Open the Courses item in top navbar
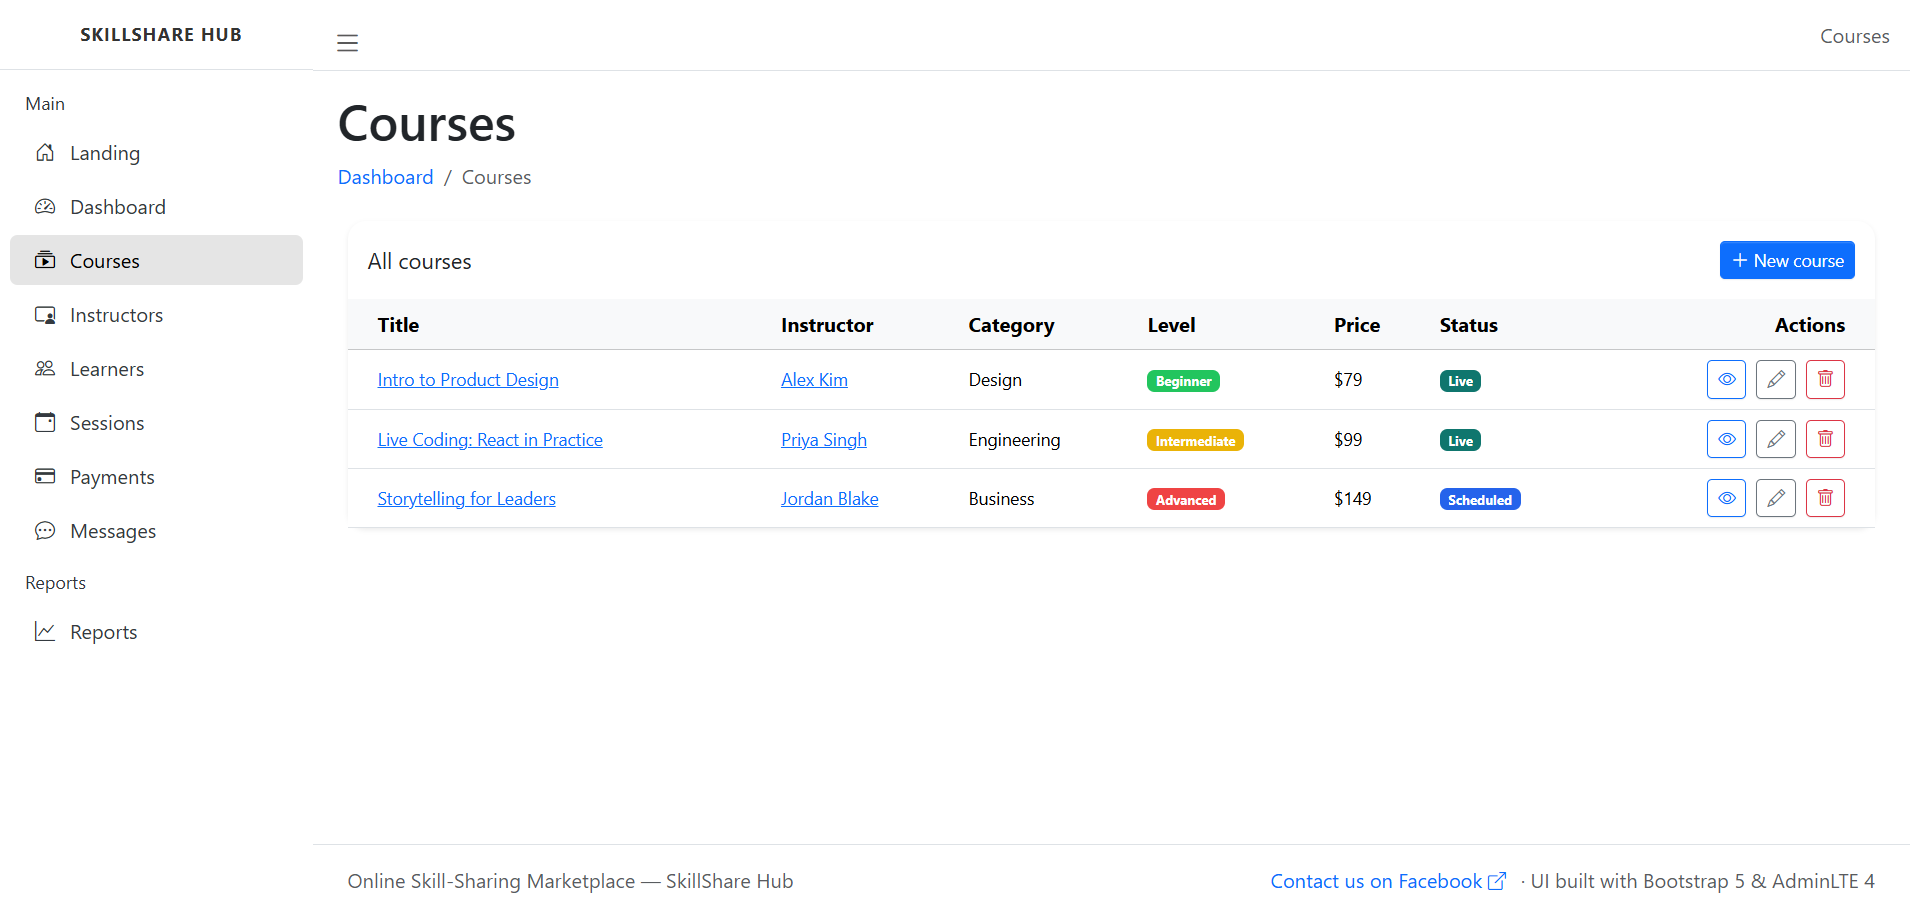Viewport: 1910px width, 915px height. (x=1854, y=35)
